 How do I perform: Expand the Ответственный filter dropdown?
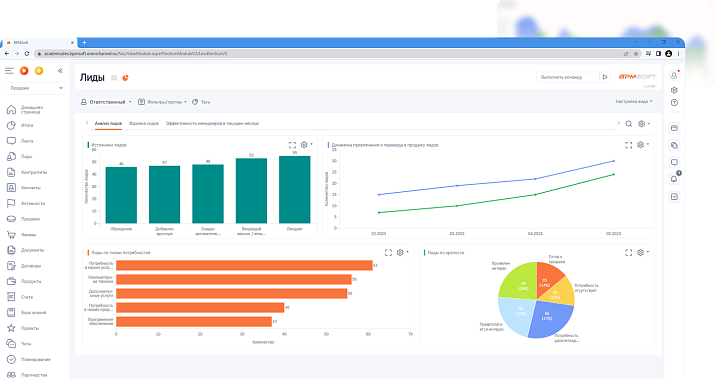click(106, 102)
